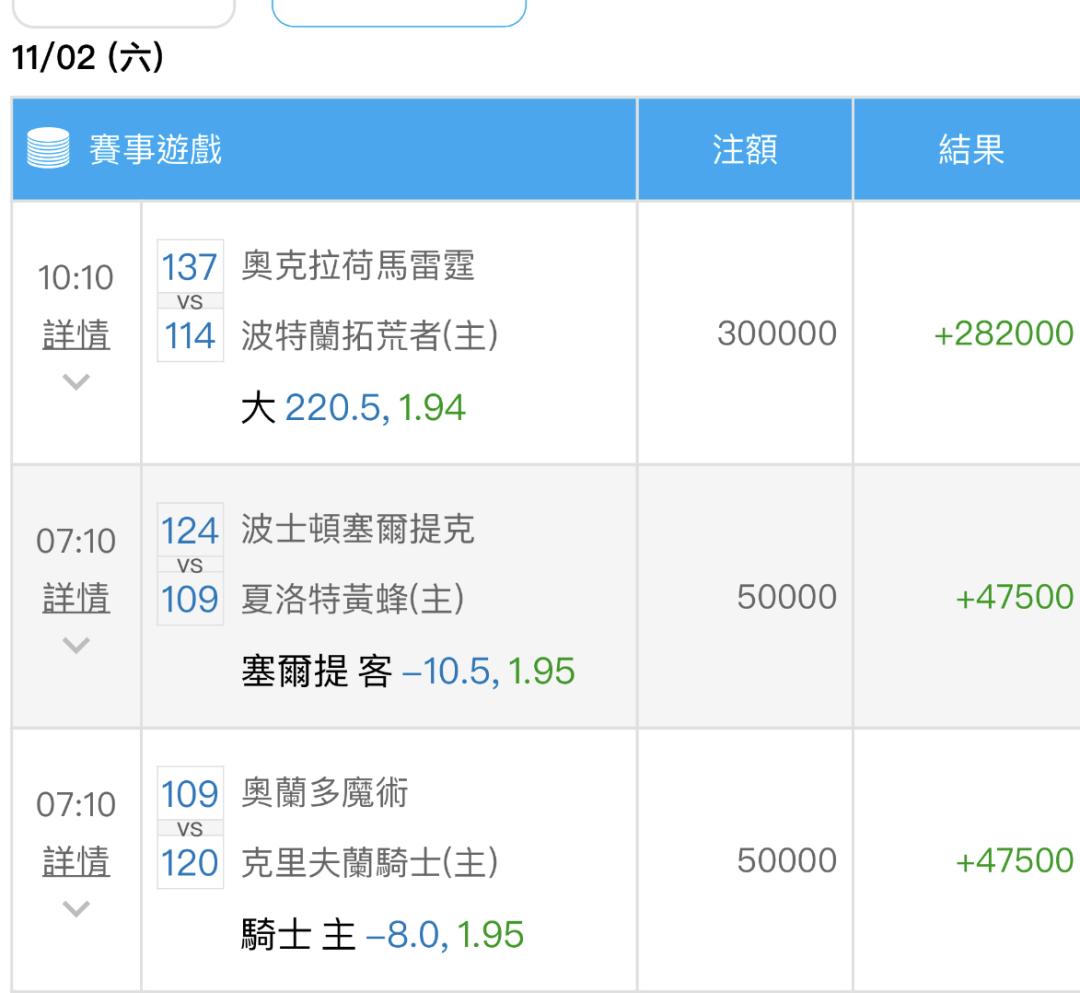Image resolution: width=1080 pixels, height=993 pixels.
Task: Expand chevron under 10:10 game details
Action: 76,381
